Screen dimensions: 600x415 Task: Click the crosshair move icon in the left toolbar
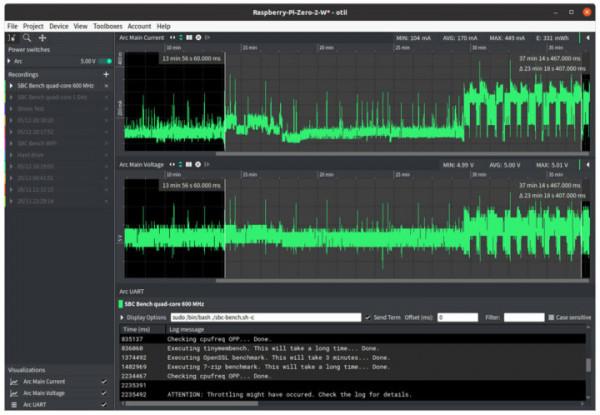(42, 37)
